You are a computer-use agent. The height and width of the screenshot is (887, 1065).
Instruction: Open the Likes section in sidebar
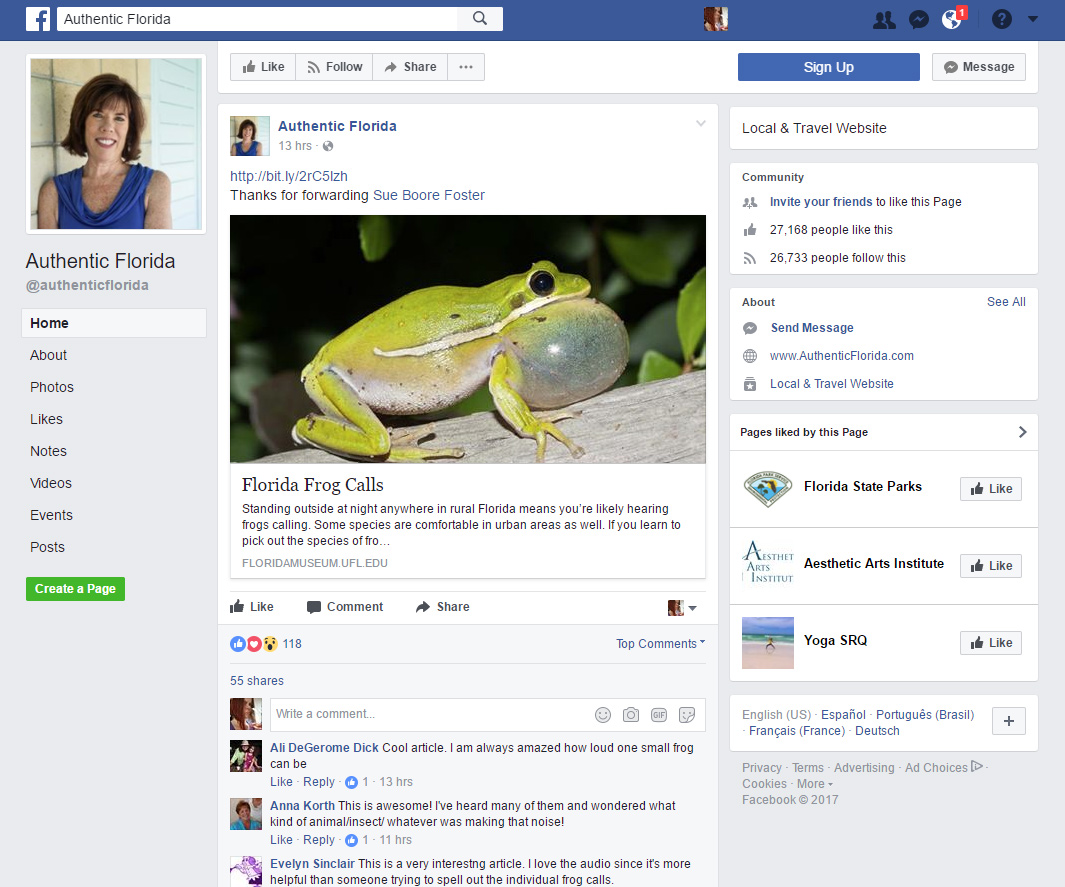pyautogui.click(x=46, y=419)
